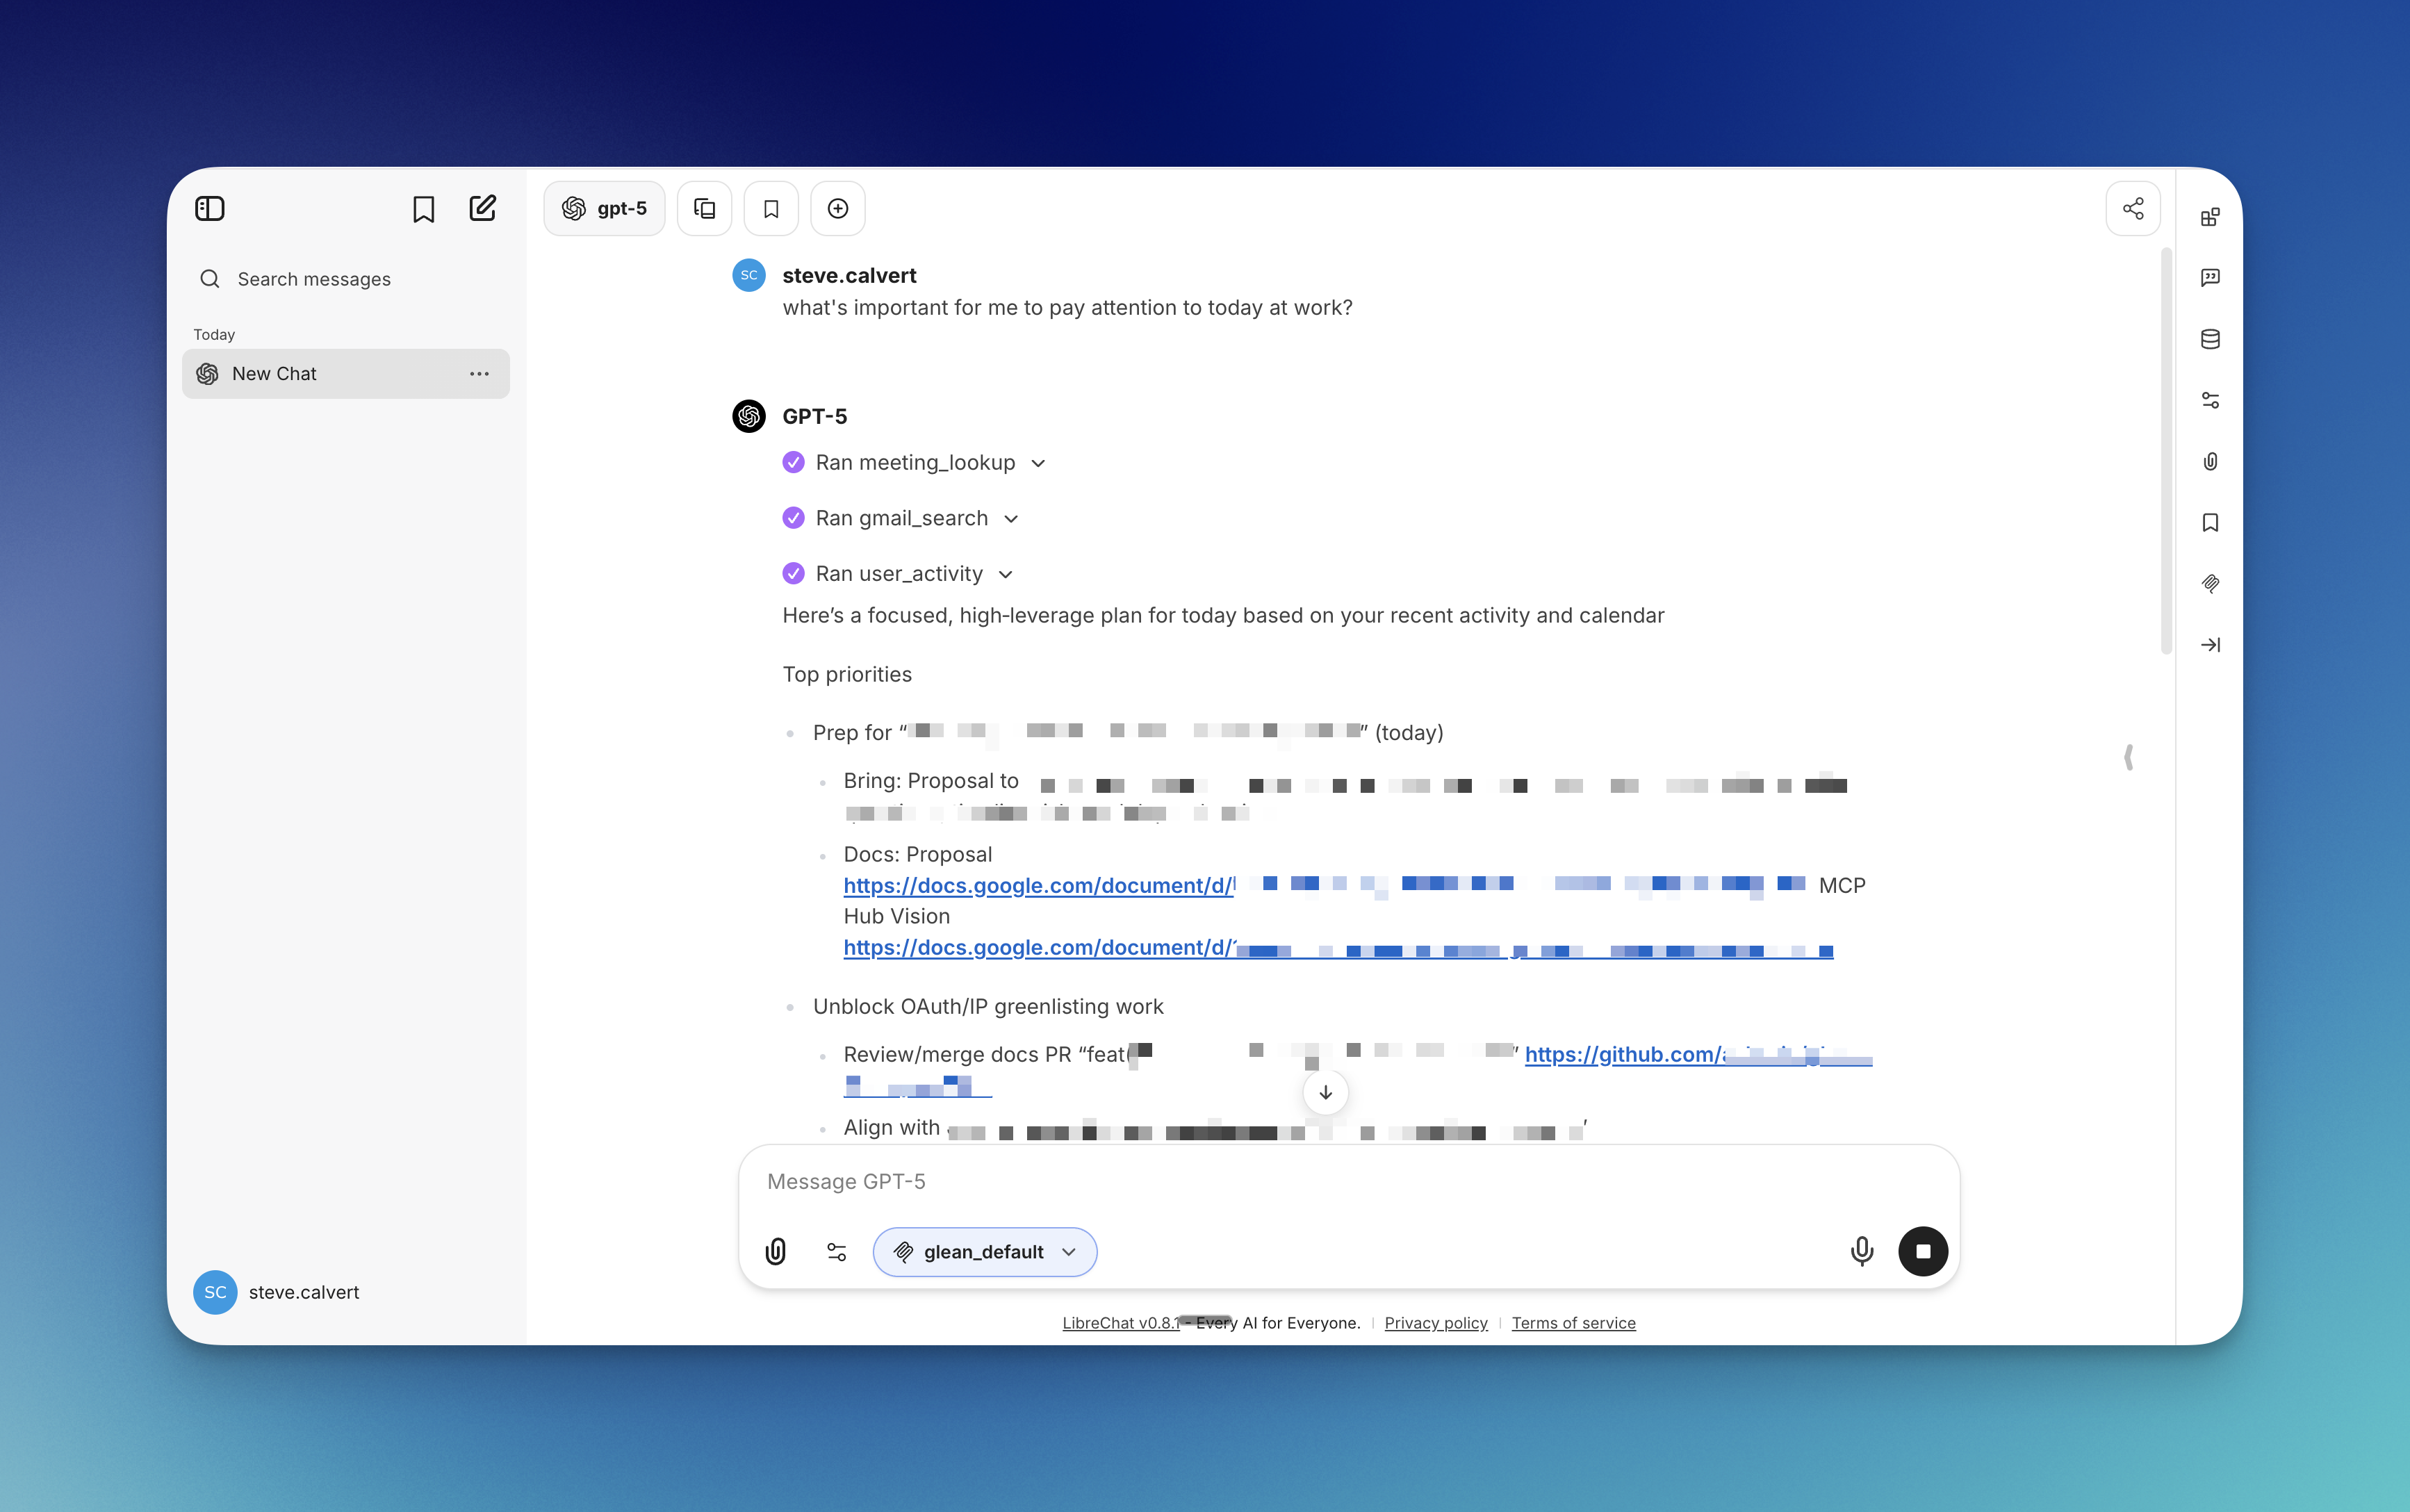This screenshot has height=1512, width=2410.
Task: Open options menu for New Chat
Action: (479, 373)
